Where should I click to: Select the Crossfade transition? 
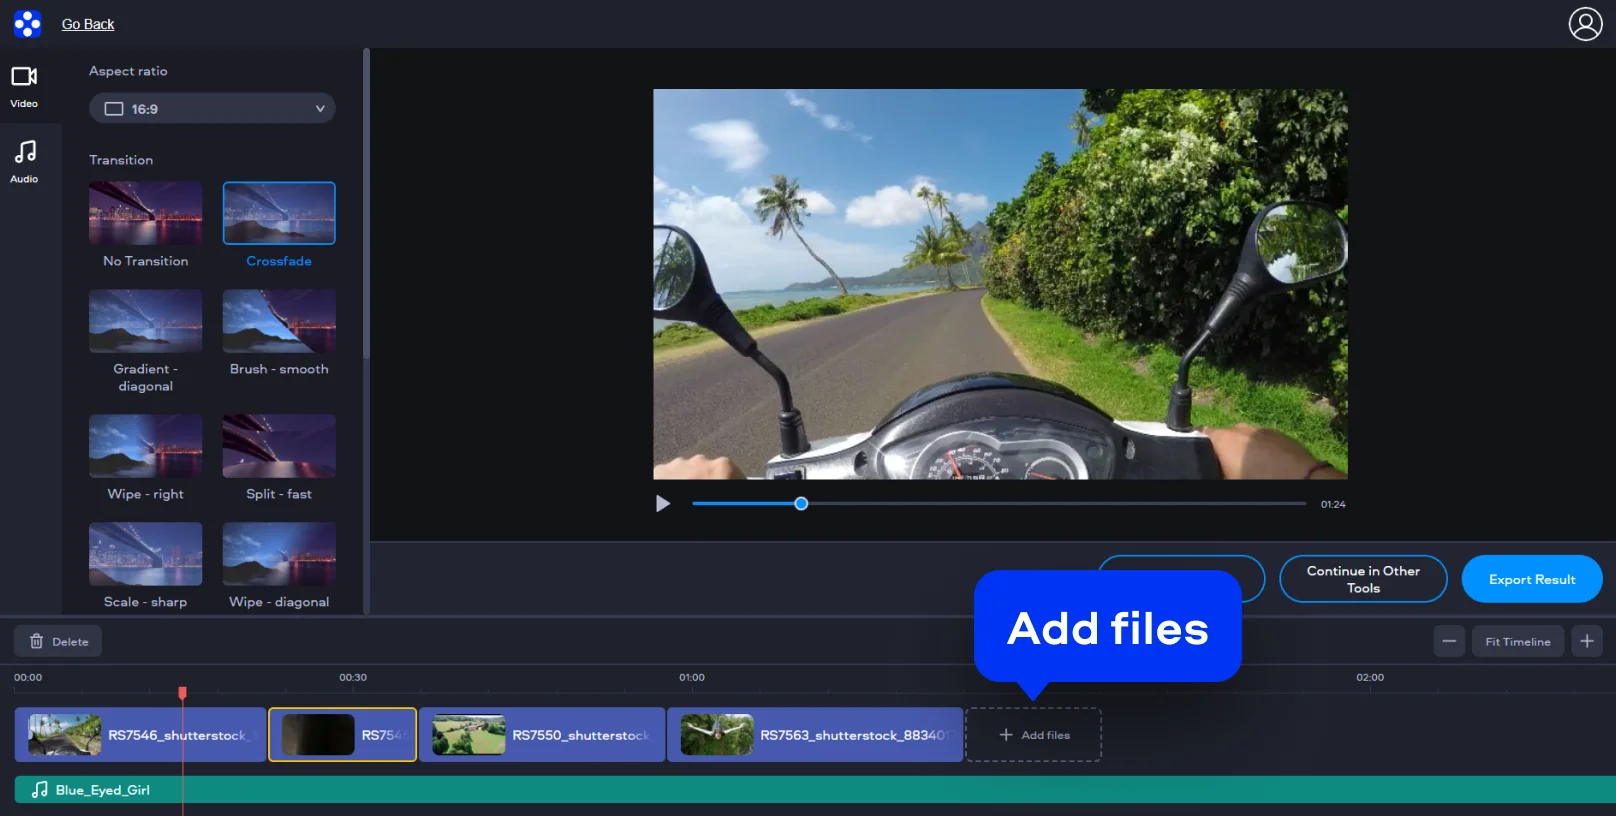pyautogui.click(x=279, y=213)
